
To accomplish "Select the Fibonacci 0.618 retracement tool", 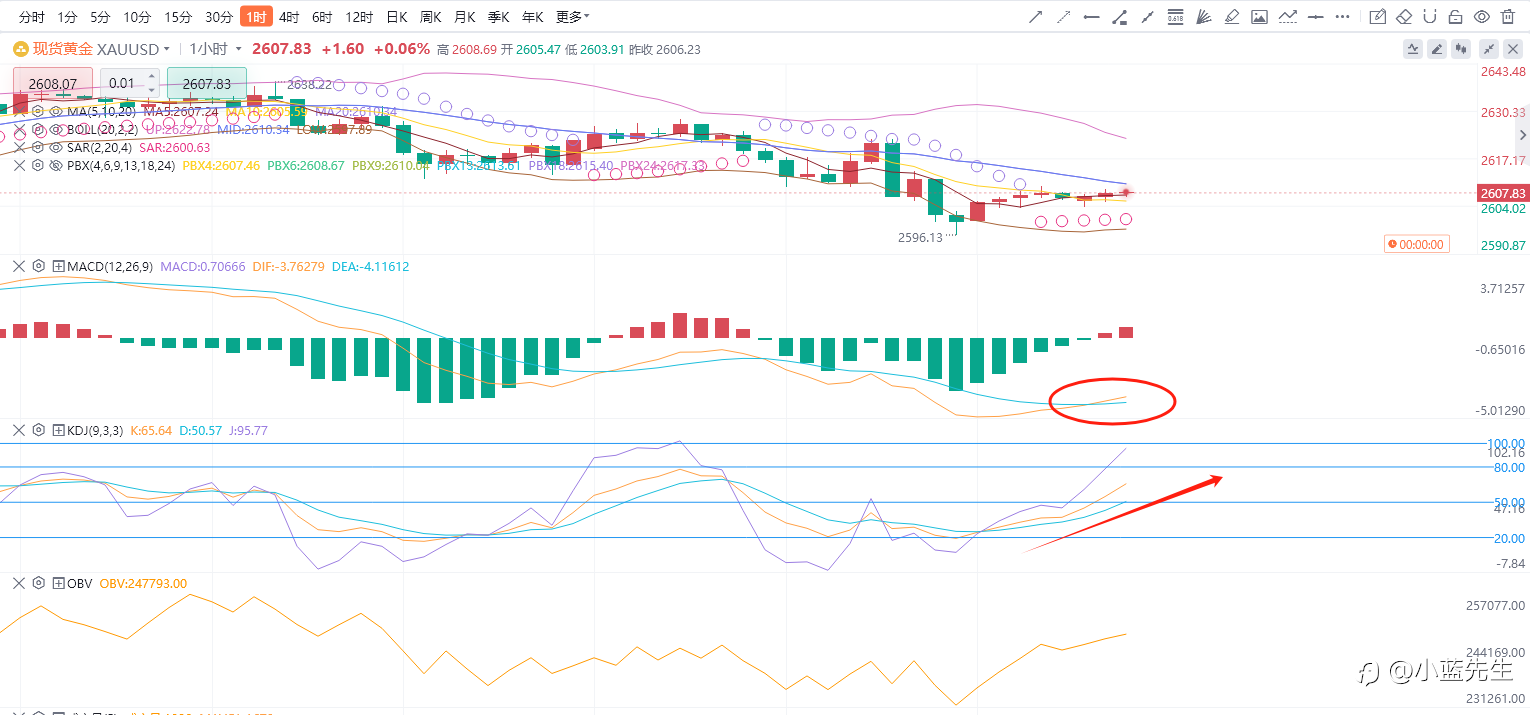I will coord(1175,16).
